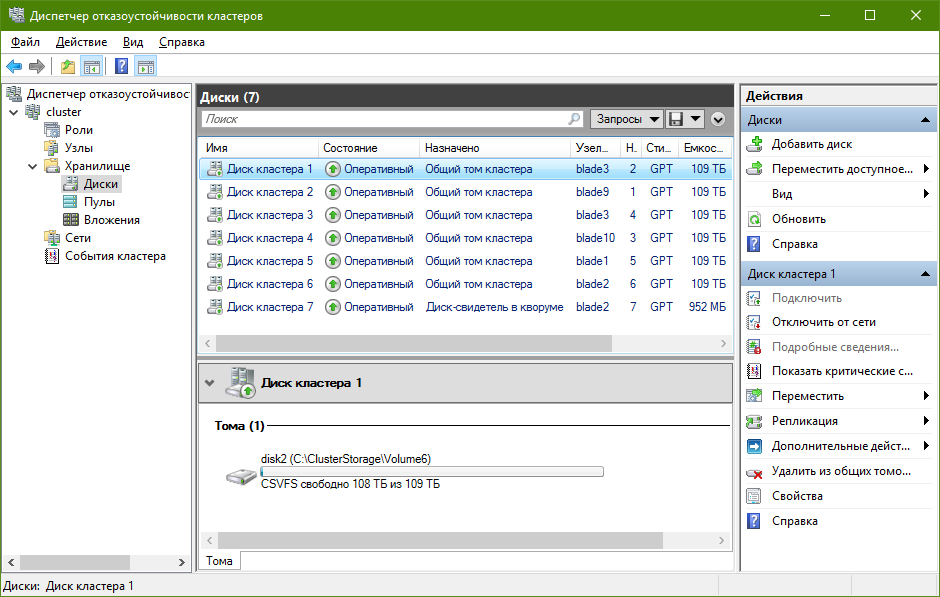
Task: Click the Показать критические события icon
Action: [x=754, y=371]
